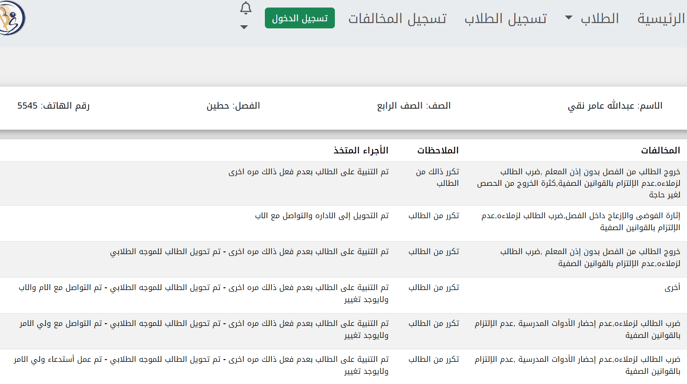Expand the الطلاب dropdown menu
687x384 pixels.
point(592,18)
